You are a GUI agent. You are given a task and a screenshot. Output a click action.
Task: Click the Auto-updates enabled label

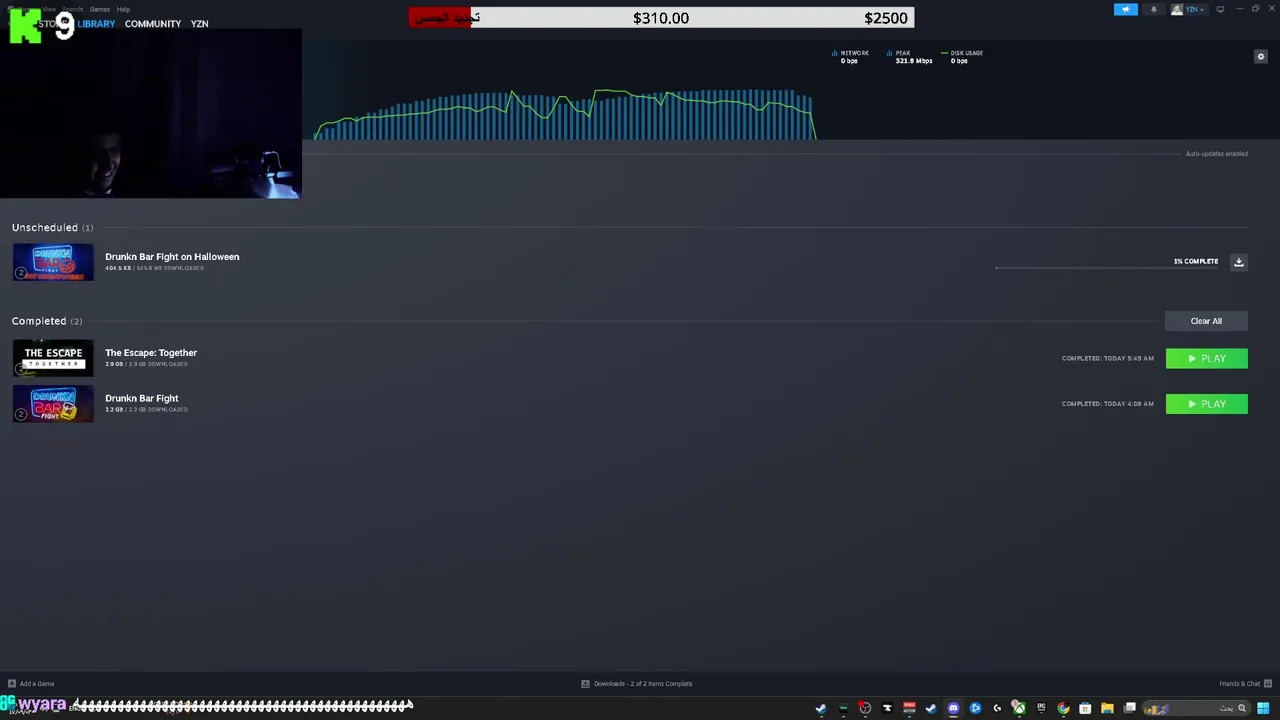pos(1216,154)
